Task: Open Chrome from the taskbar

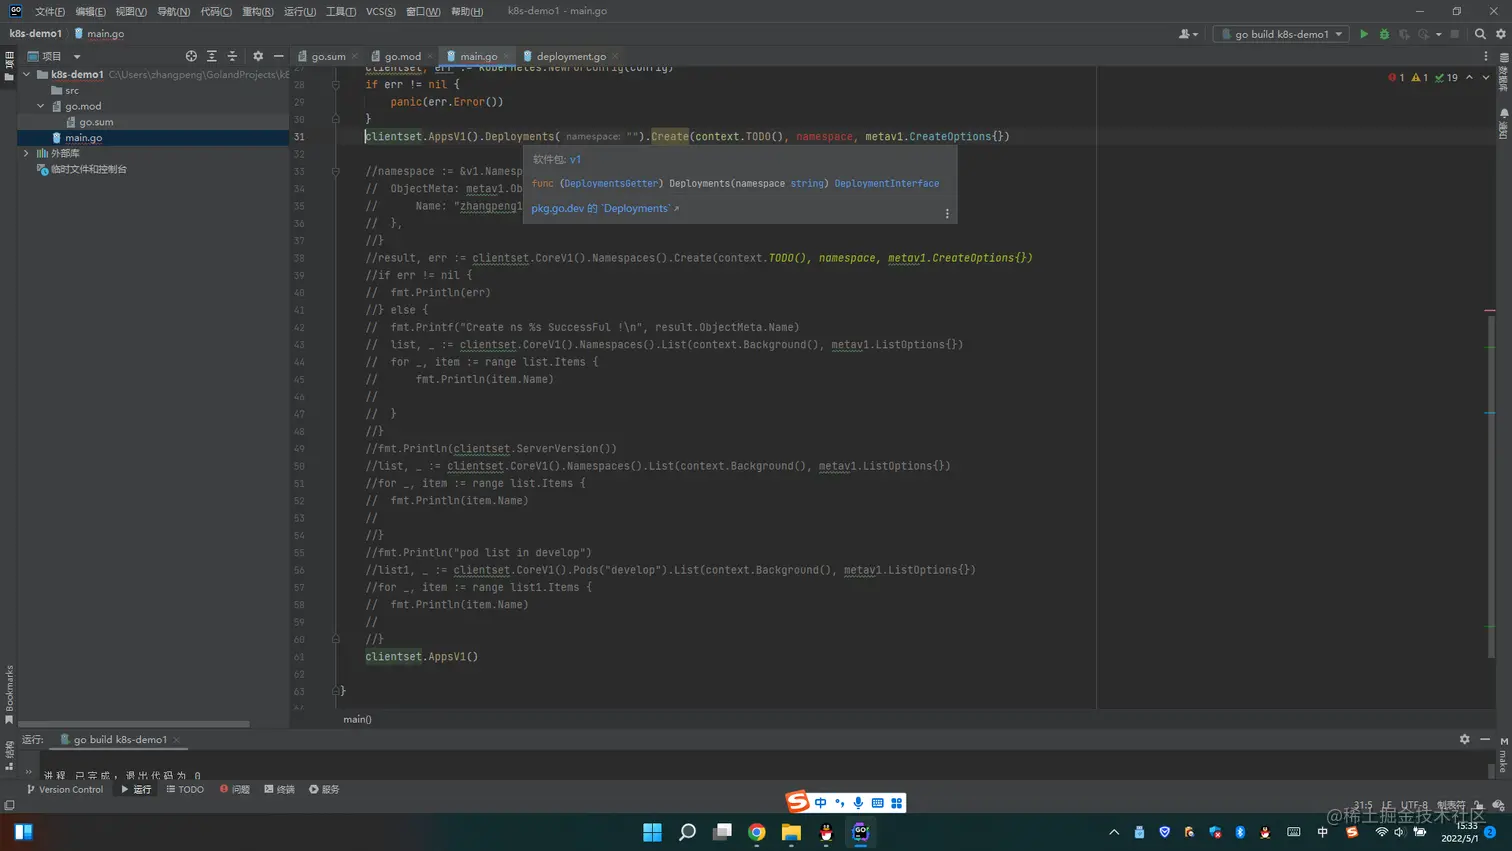Action: pyautogui.click(x=757, y=832)
